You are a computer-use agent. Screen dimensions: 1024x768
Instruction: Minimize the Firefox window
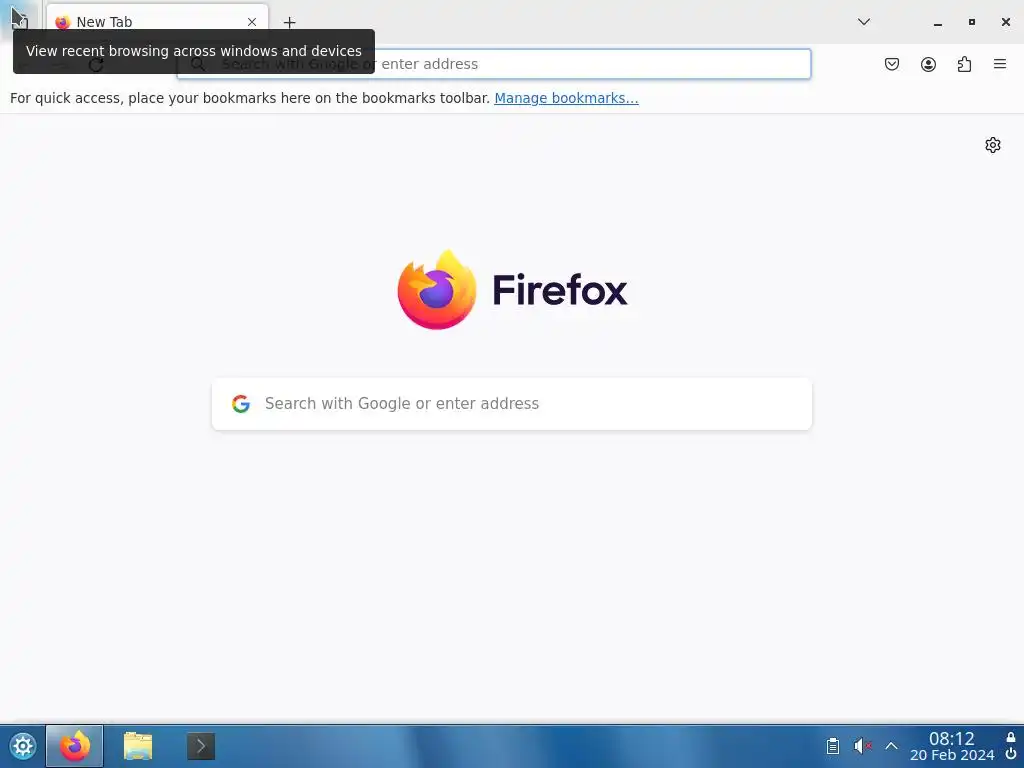938,23
